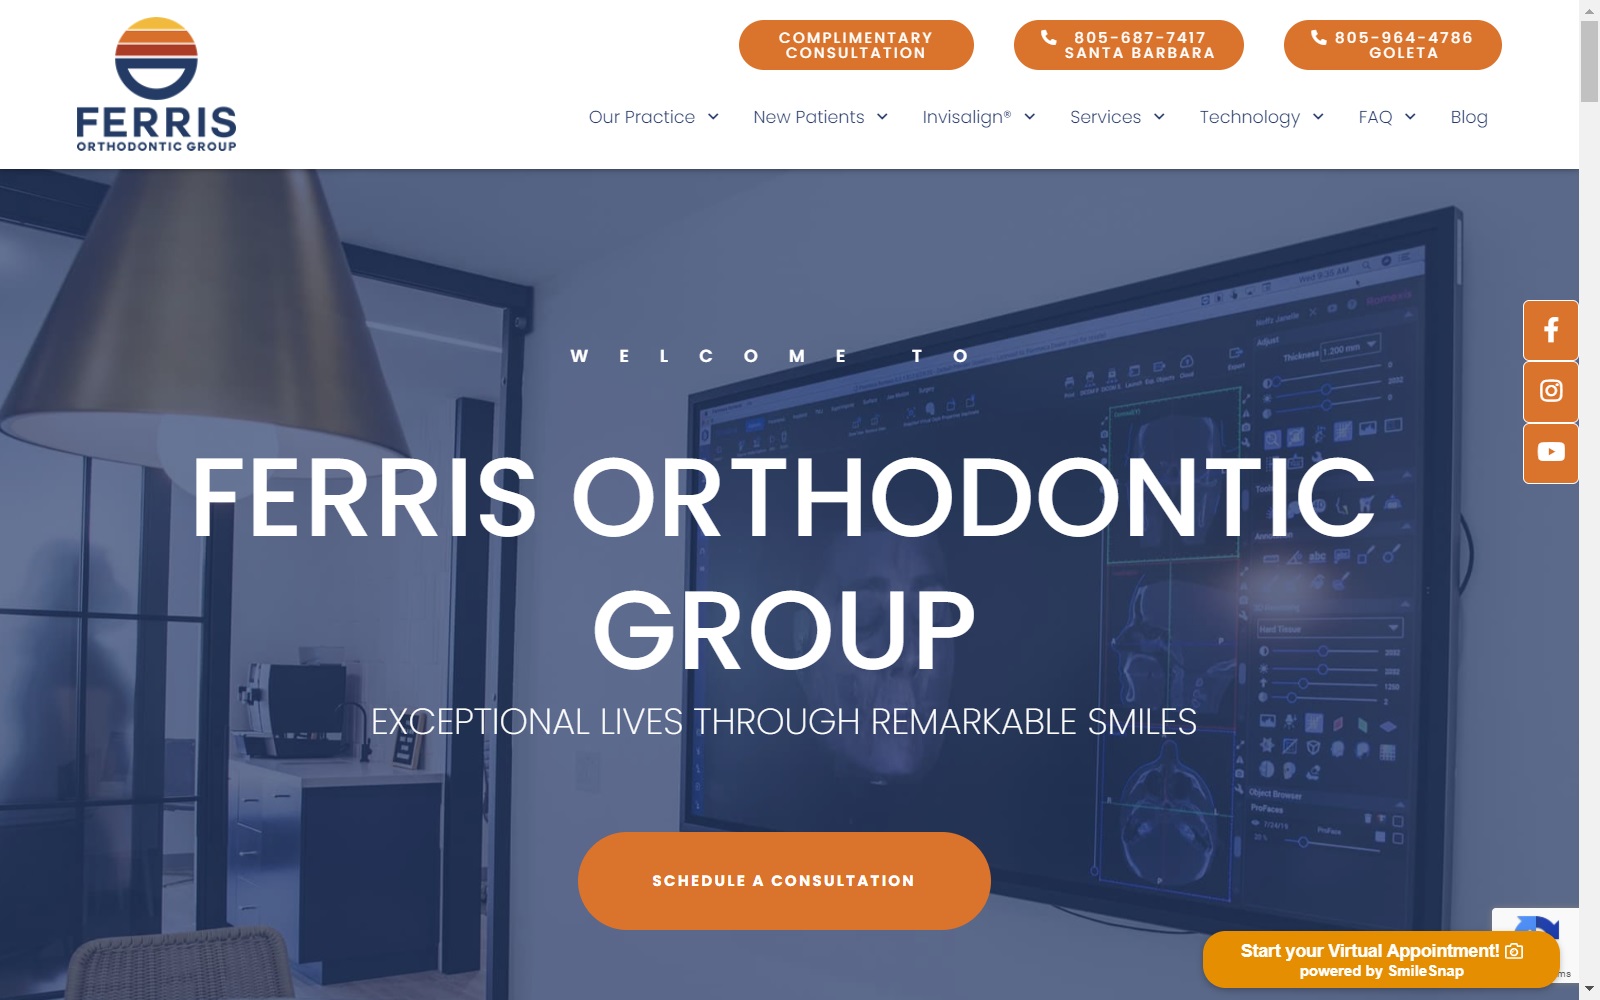Call the Santa Barbara office number
This screenshot has height=1000, width=1600.
click(1128, 45)
